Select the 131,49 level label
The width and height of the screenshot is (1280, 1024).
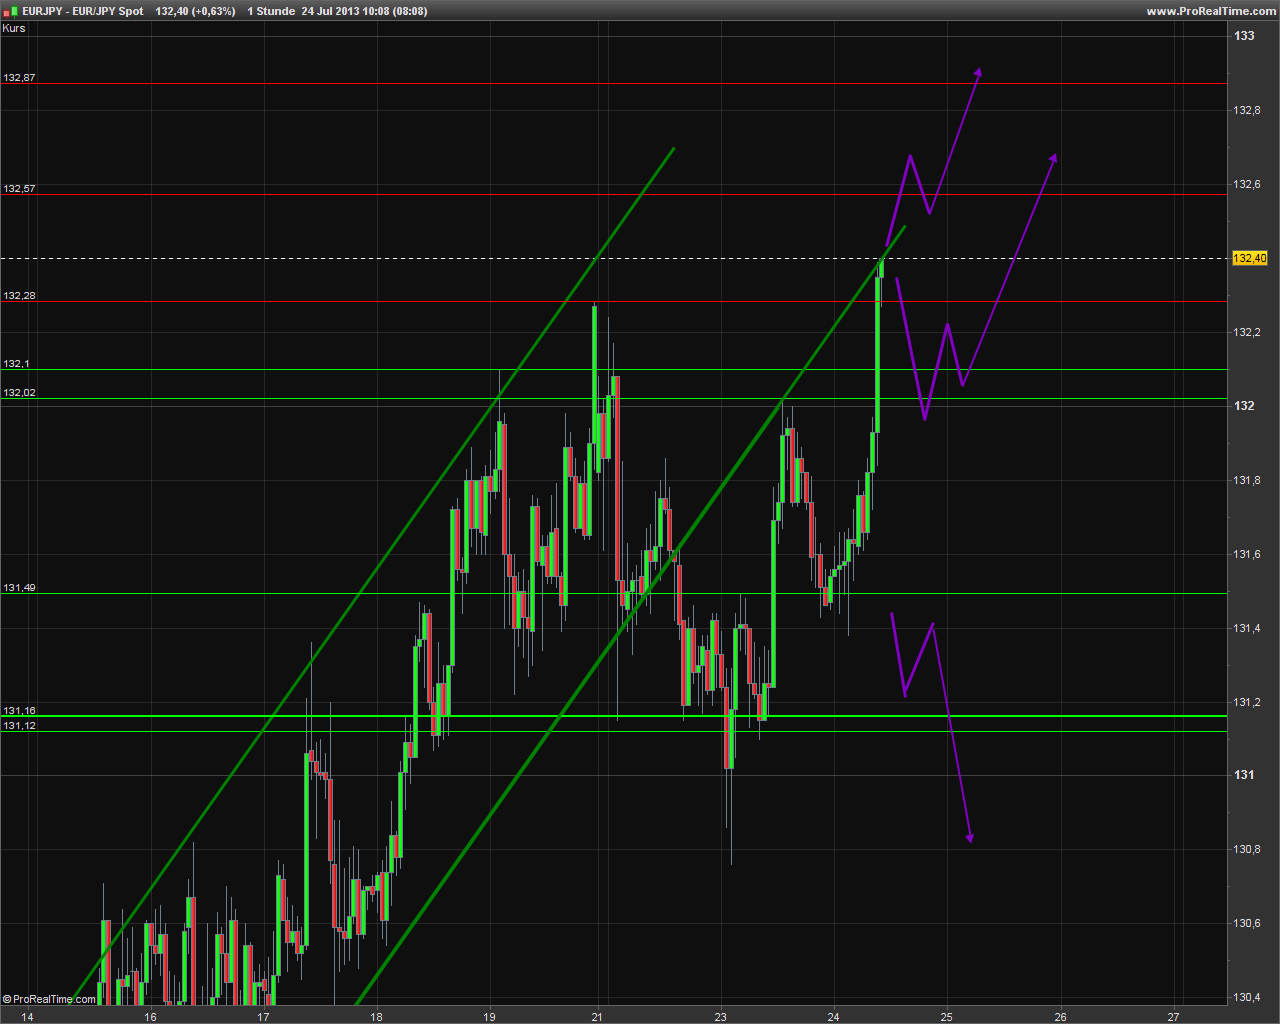(x=19, y=587)
